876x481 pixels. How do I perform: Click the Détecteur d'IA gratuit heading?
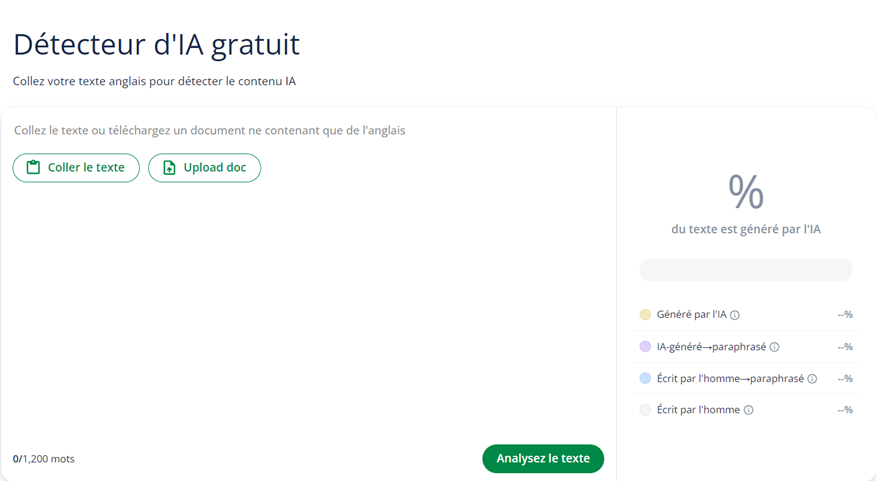click(156, 45)
